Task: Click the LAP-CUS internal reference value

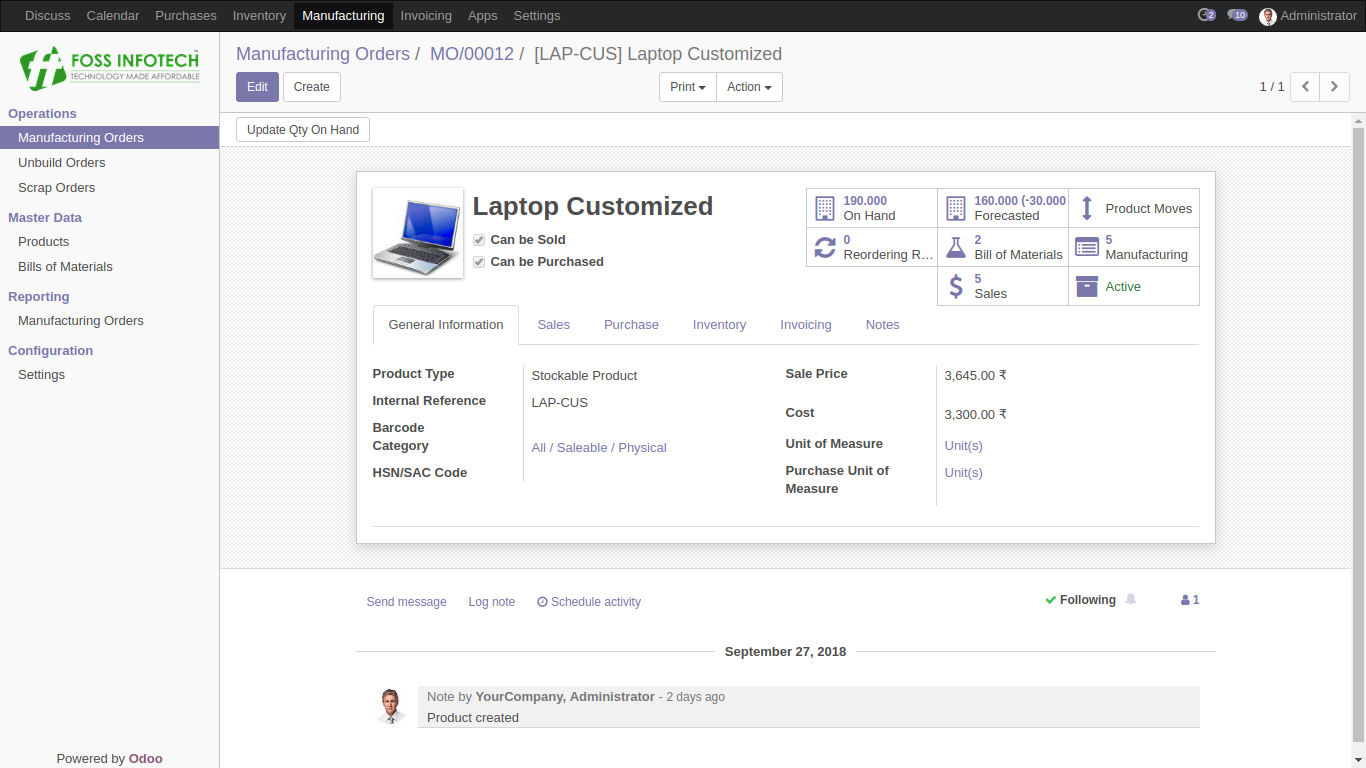Action: click(x=560, y=403)
